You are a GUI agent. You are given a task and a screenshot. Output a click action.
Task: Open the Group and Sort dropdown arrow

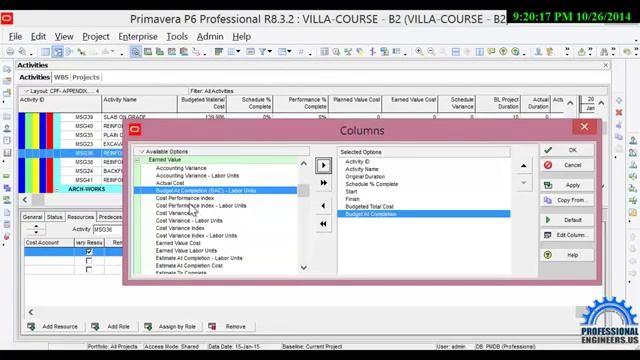pos(289,52)
